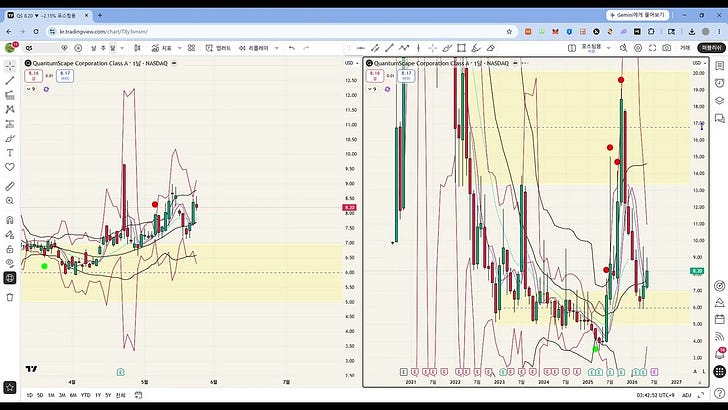Image resolution: width=728 pixels, height=410 pixels.
Task: Select rectangle shape in favorite drawing toolbar
Action: [x=461, y=48]
